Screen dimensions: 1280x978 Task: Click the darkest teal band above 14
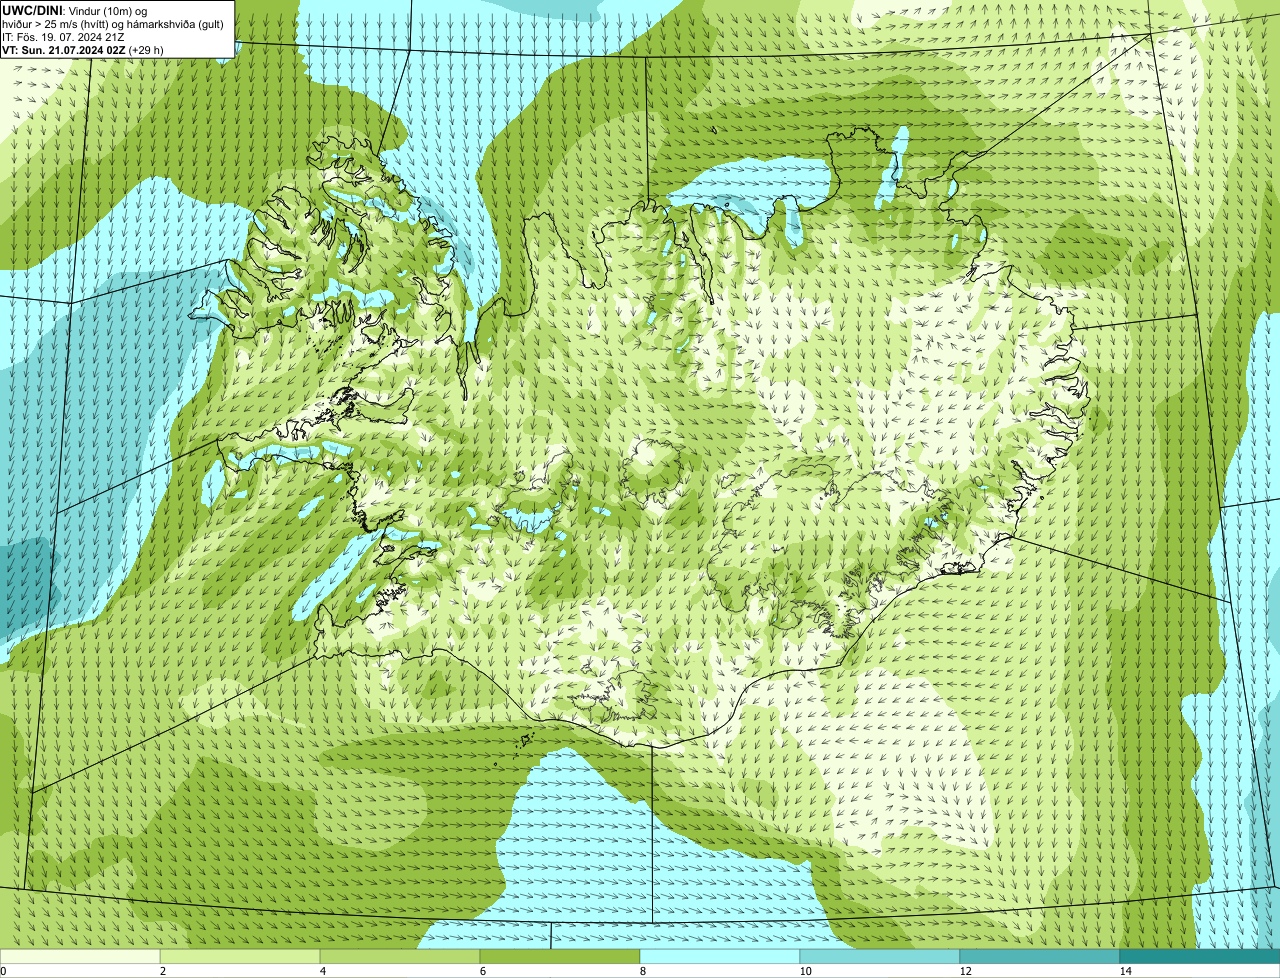point(1200,956)
